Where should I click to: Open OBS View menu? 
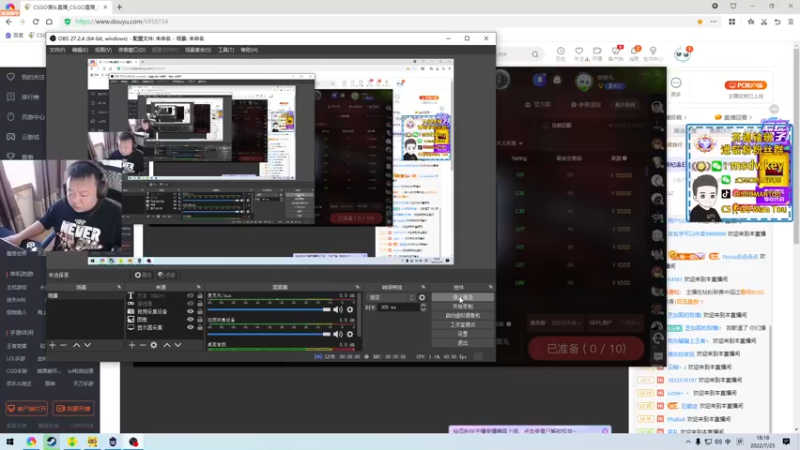(x=103, y=50)
